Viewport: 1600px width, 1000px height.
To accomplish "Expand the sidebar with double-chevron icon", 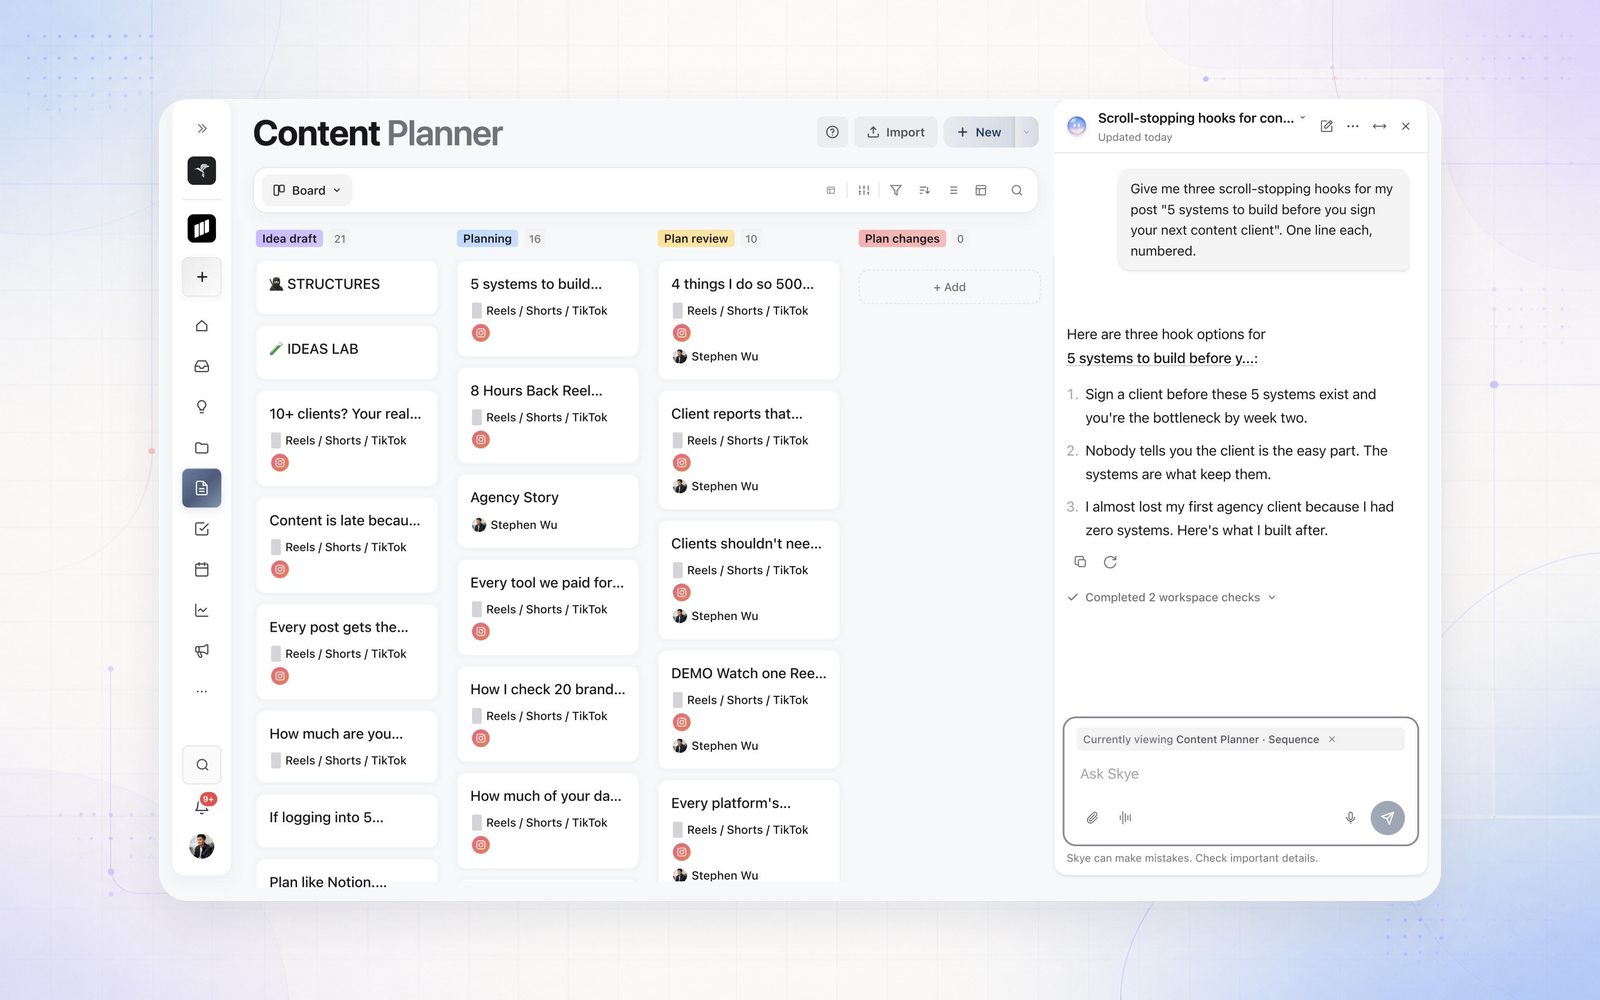I will [202, 128].
